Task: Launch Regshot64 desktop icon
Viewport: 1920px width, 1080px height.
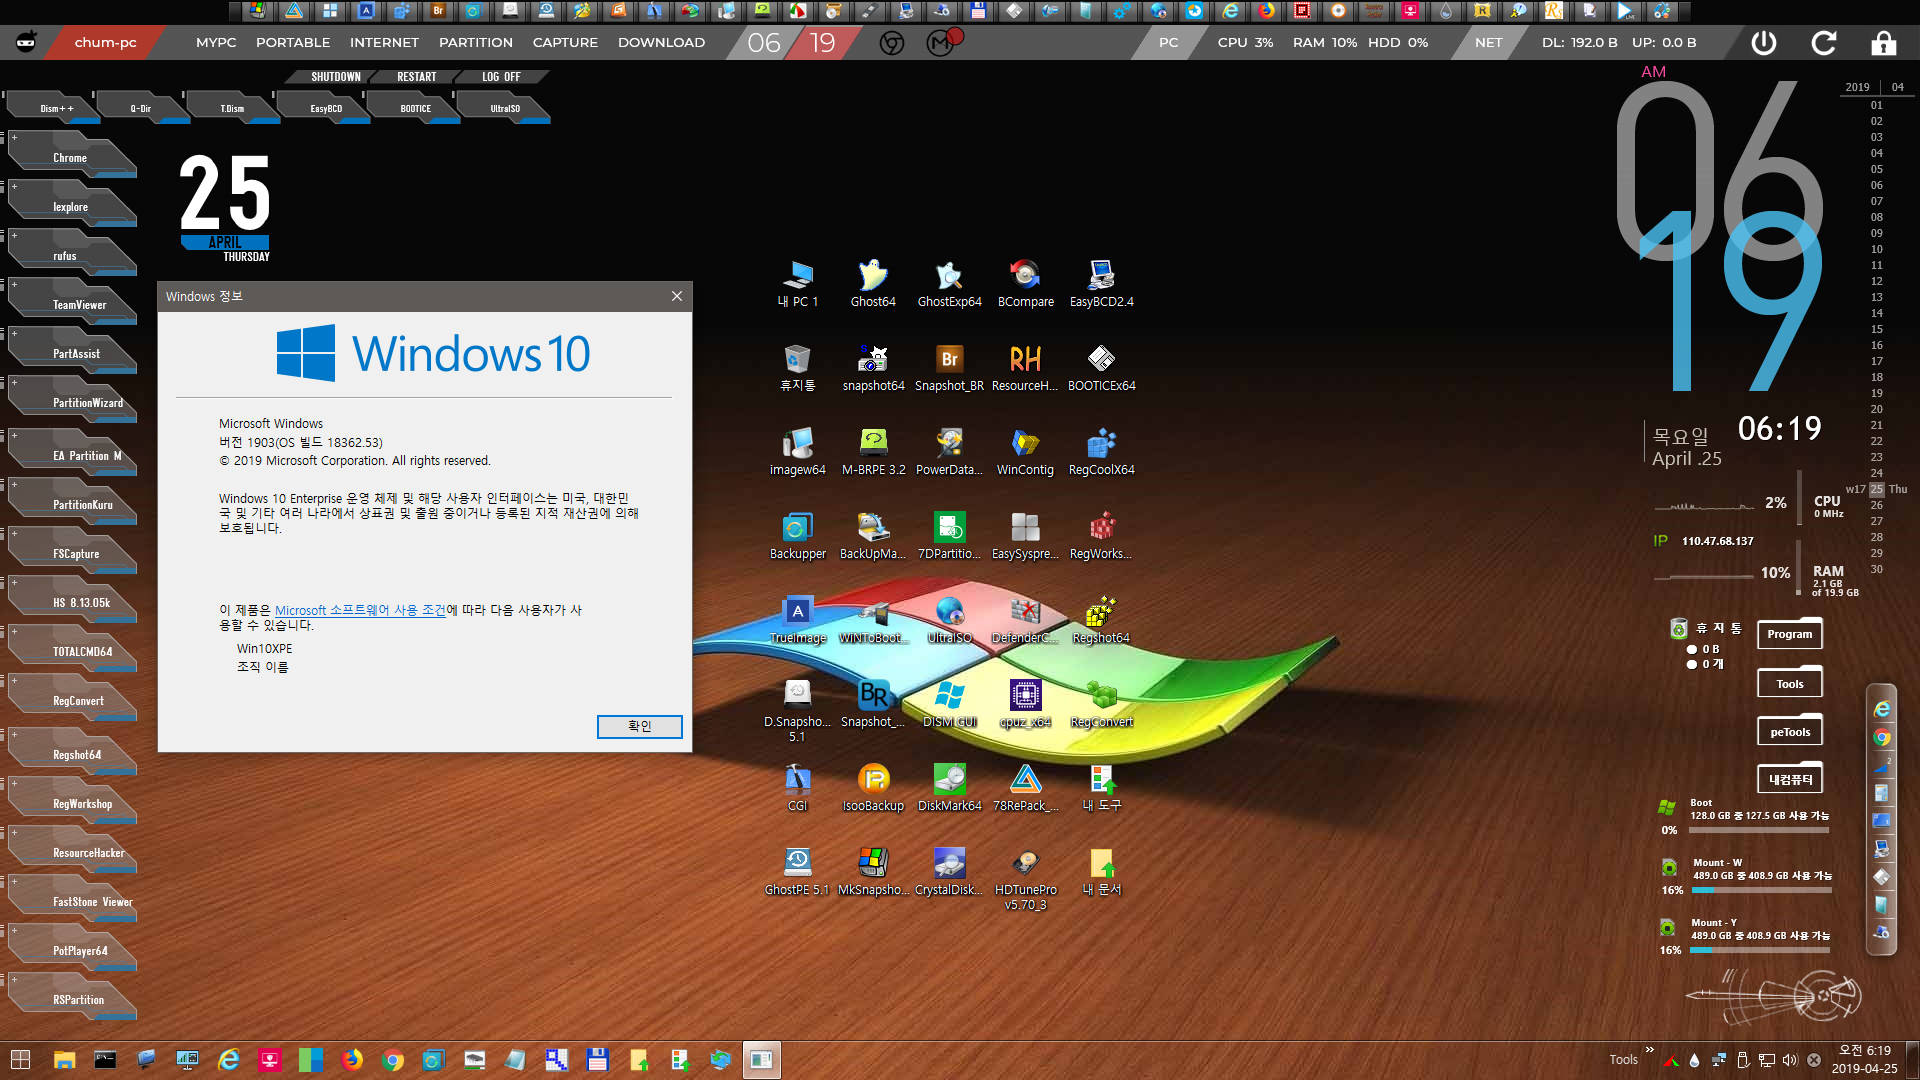Action: point(1101,619)
